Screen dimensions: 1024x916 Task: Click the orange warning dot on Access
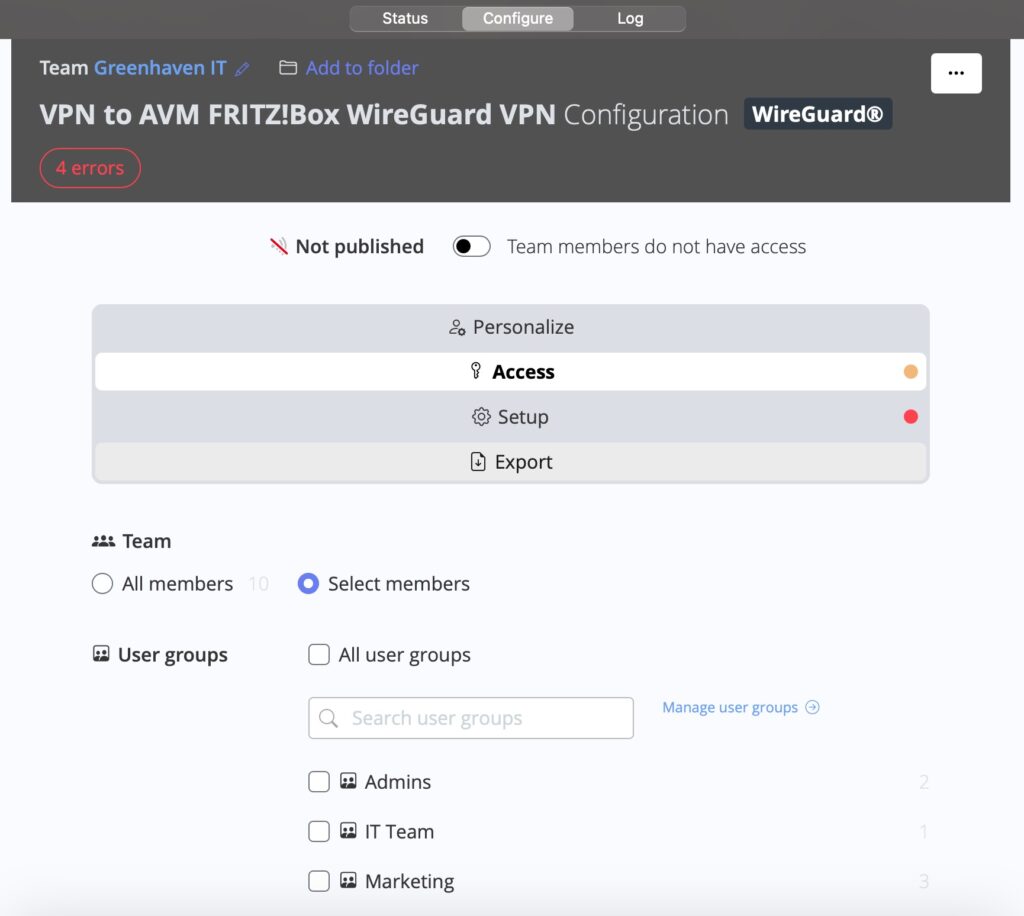pos(910,371)
